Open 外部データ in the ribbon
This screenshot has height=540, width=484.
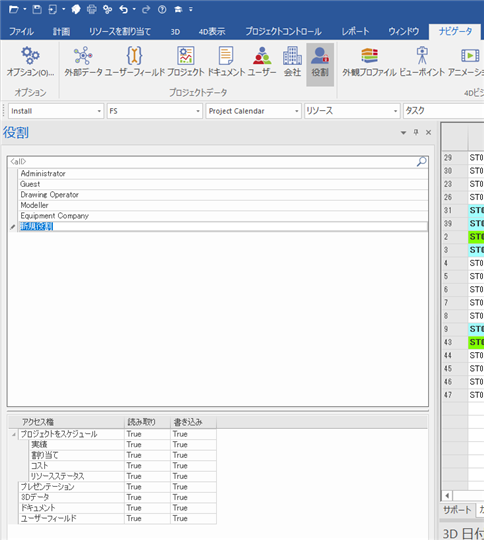pyautogui.click(x=83, y=62)
